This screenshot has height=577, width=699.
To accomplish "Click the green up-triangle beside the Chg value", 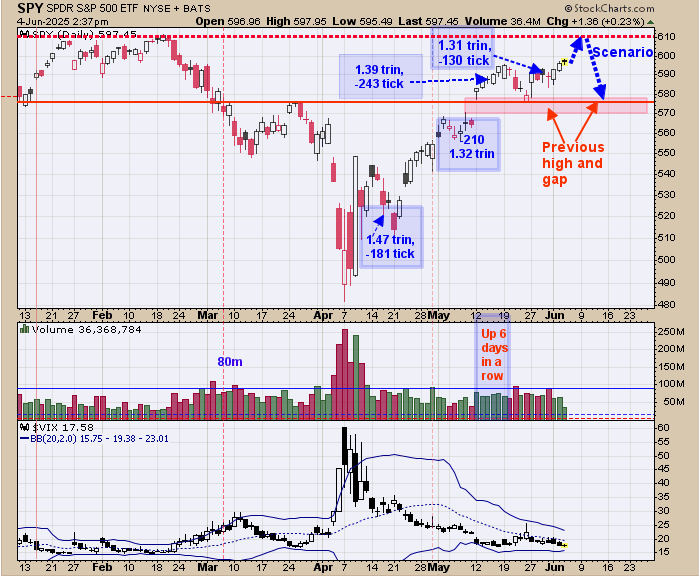I will click(650, 21).
